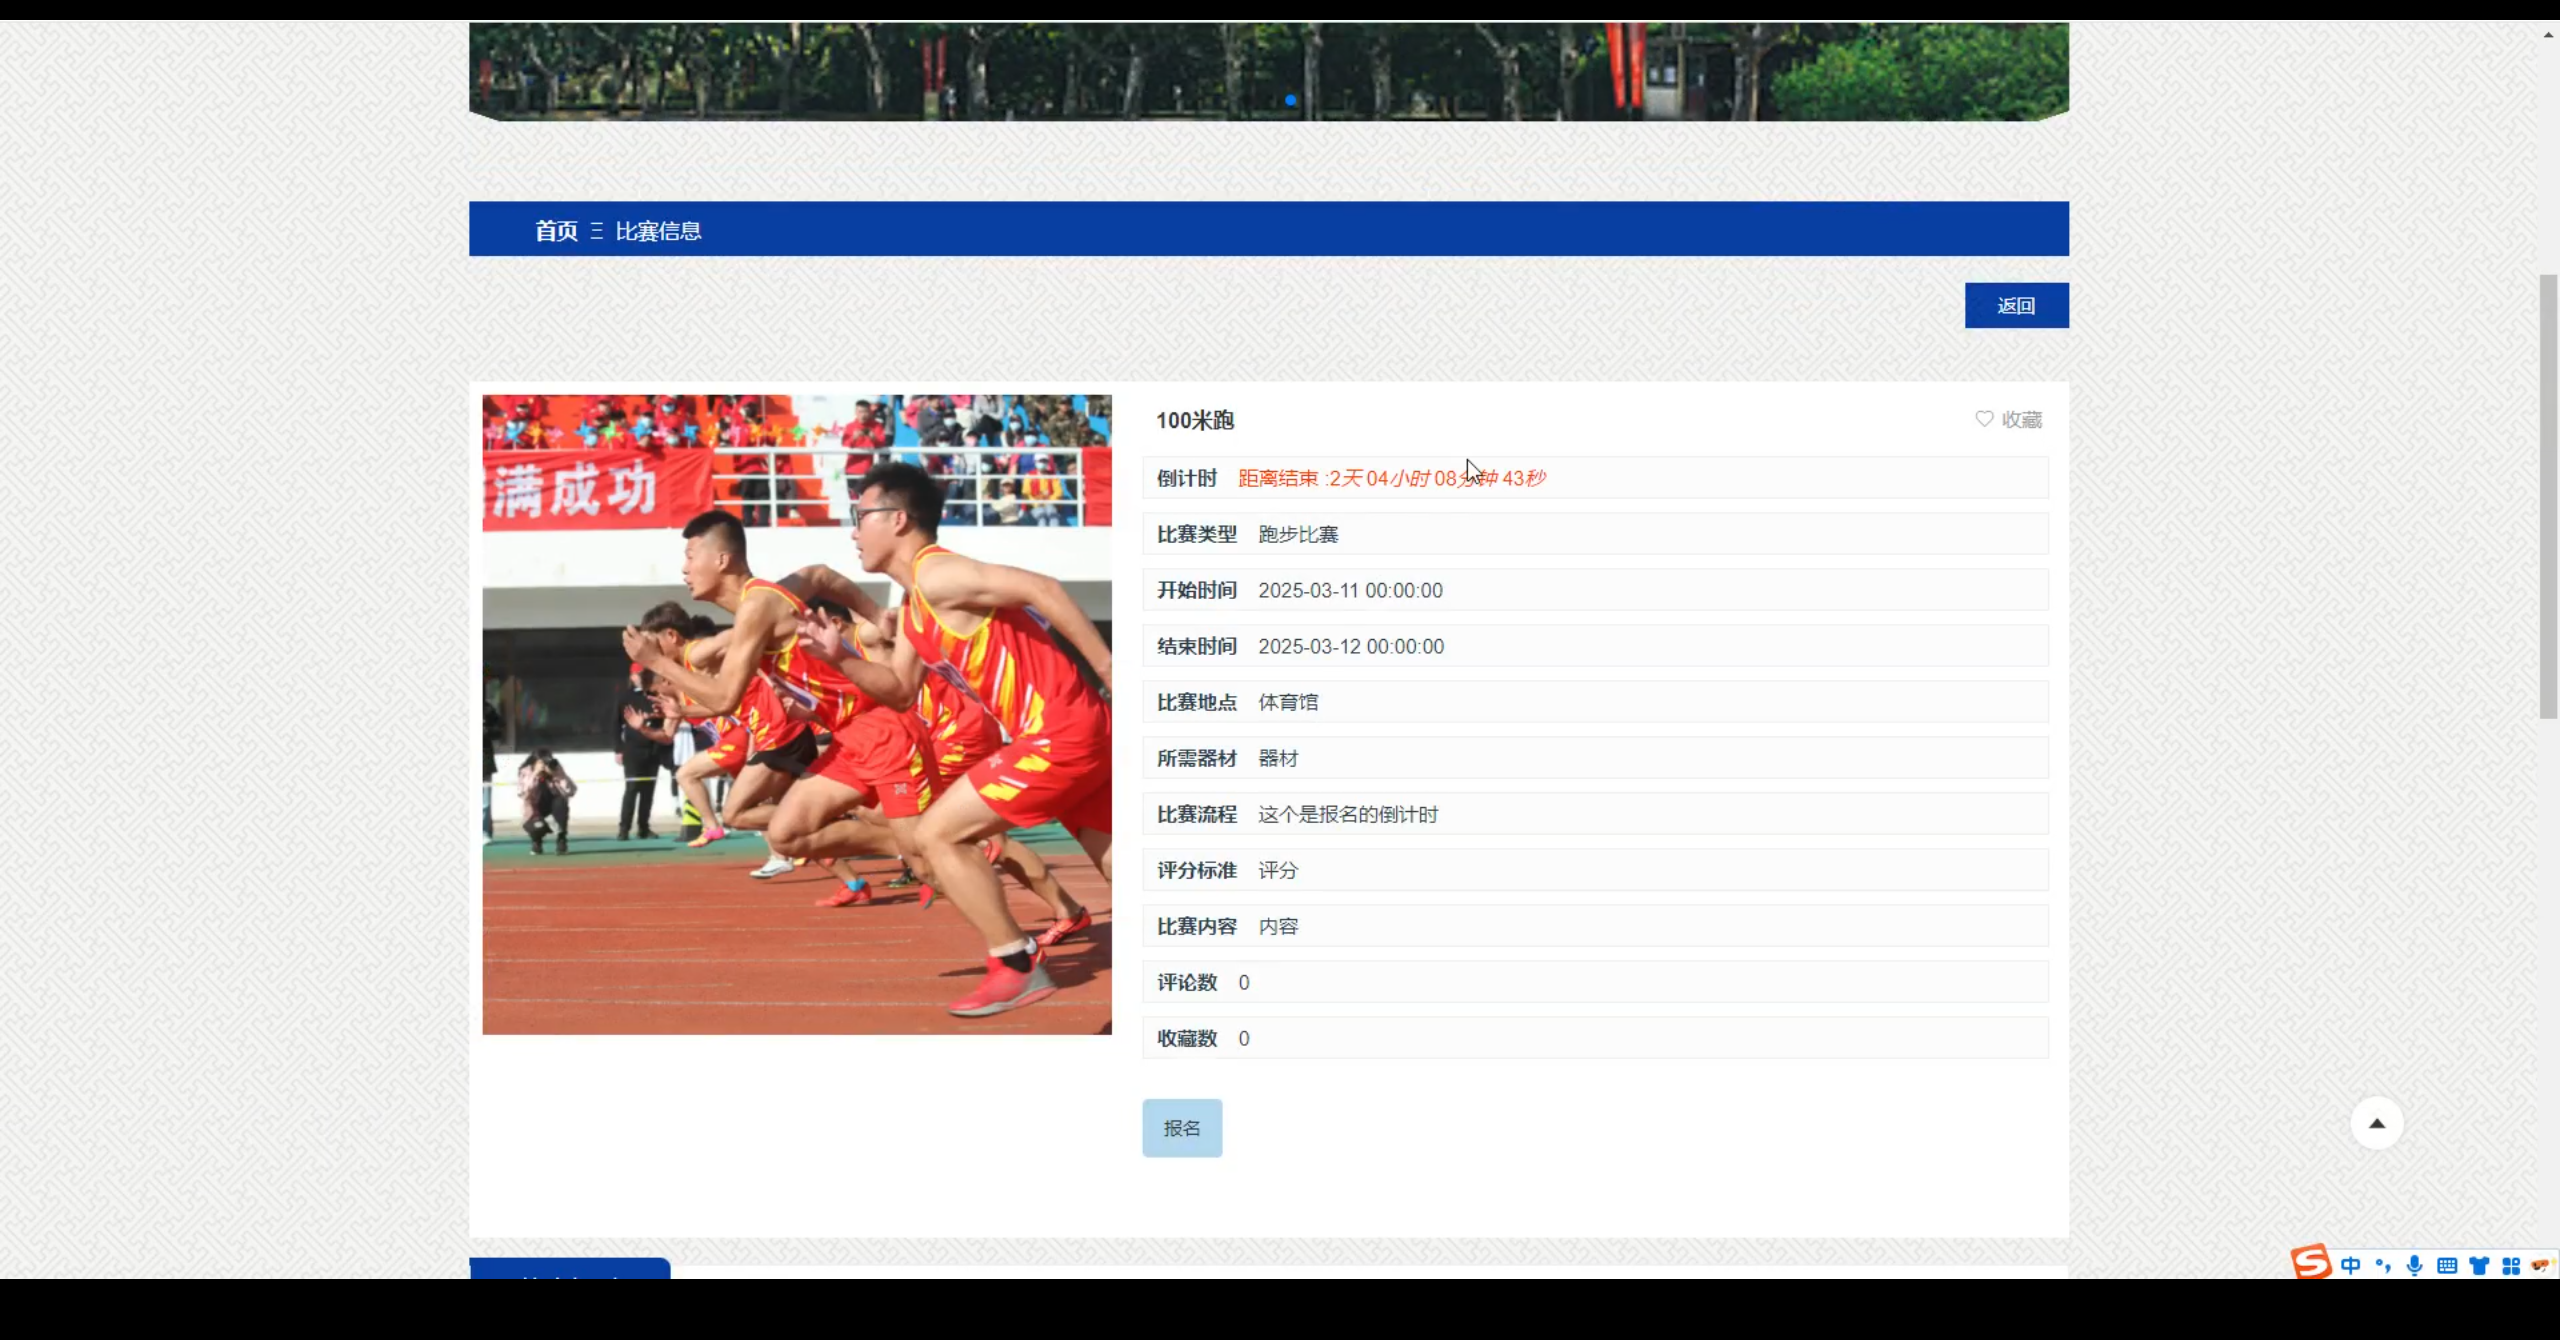Open the Sogou soft keyboard icon
Viewport: 2560px width, 1340px height.
(x=2447, y=1266)
